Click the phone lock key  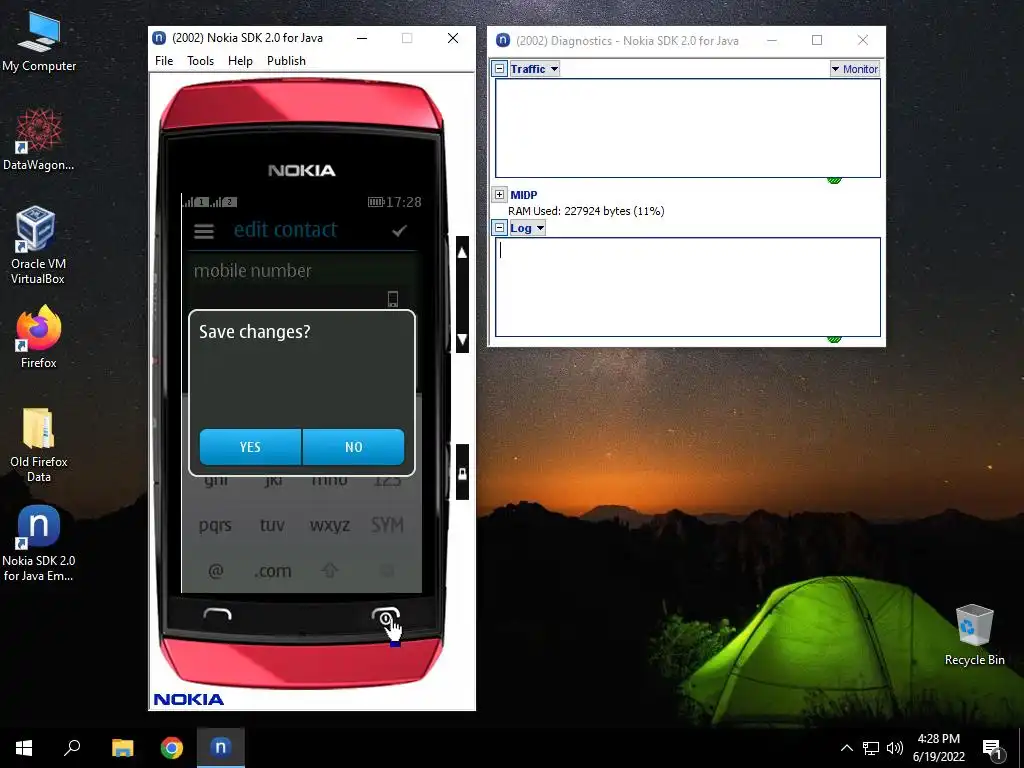pyautogui.click(x=462, y=472)
